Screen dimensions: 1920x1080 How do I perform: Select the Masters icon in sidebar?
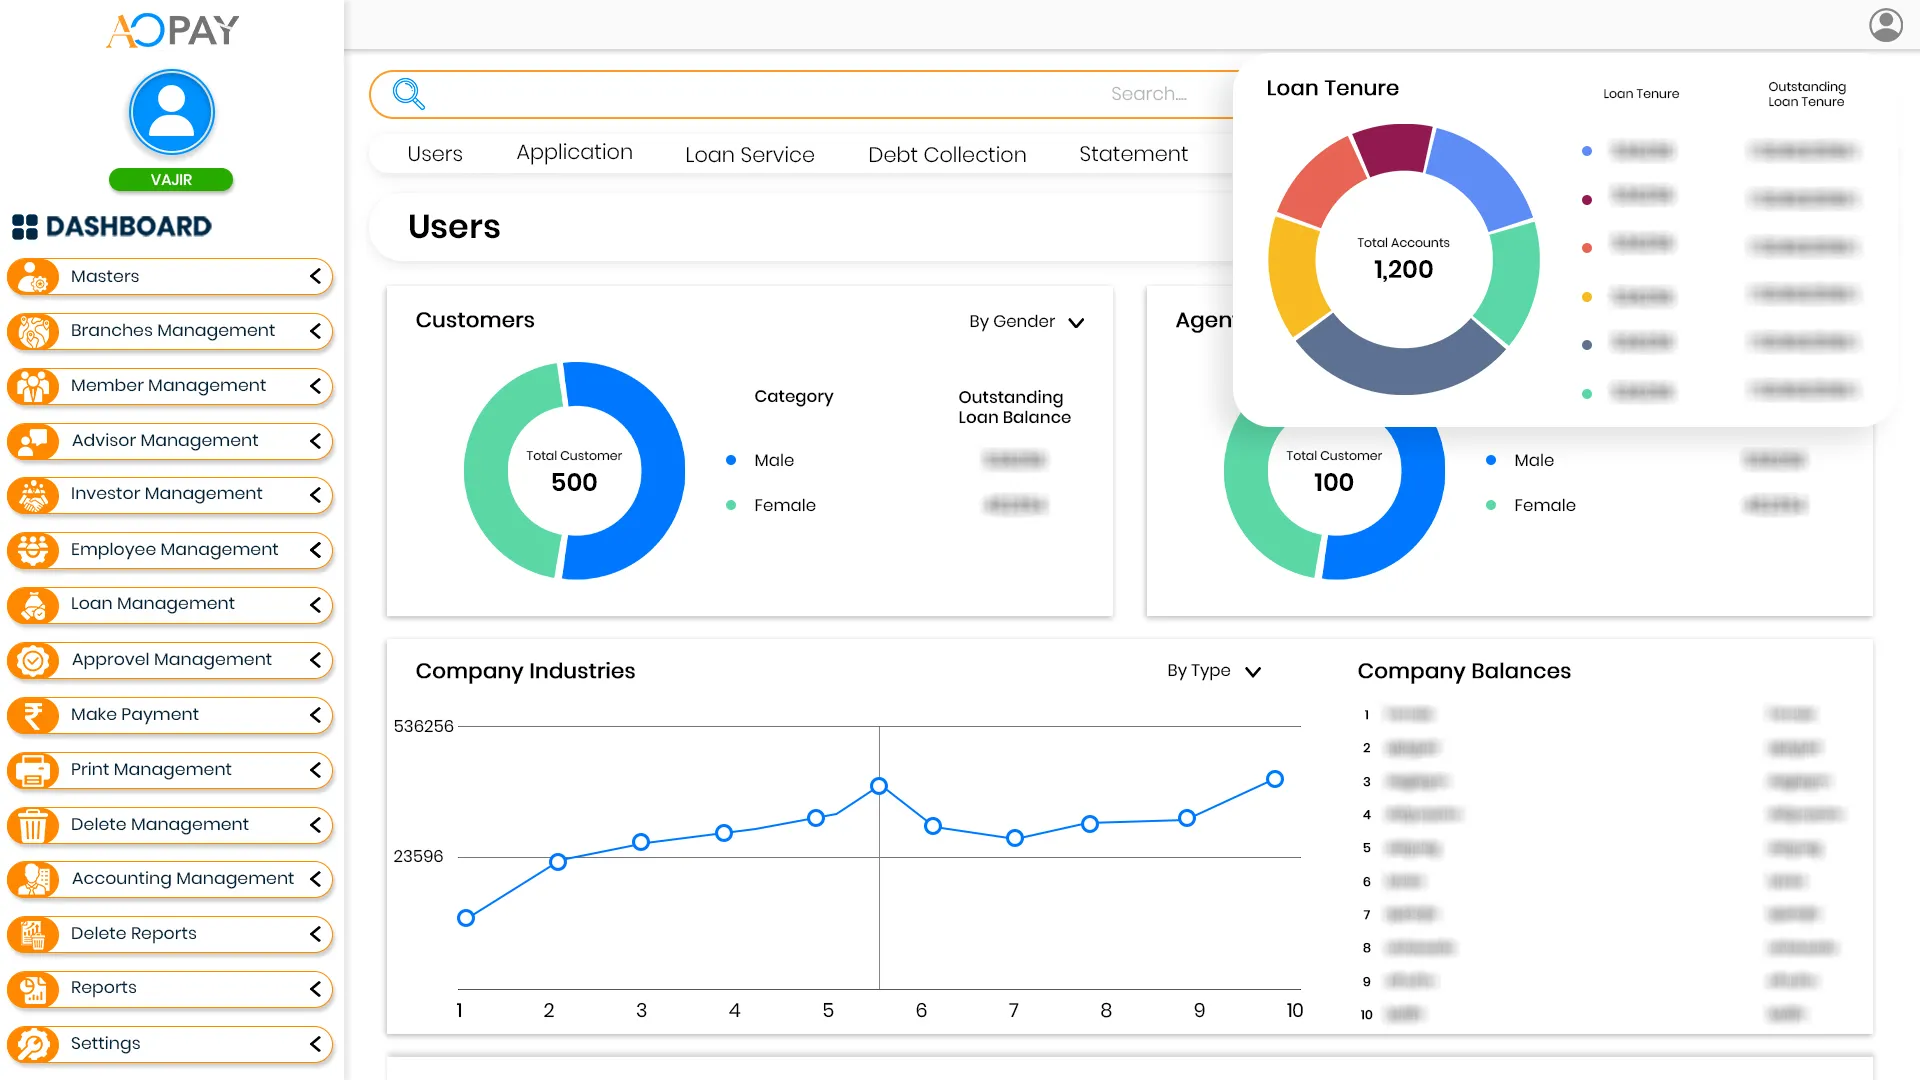(35, 277)
